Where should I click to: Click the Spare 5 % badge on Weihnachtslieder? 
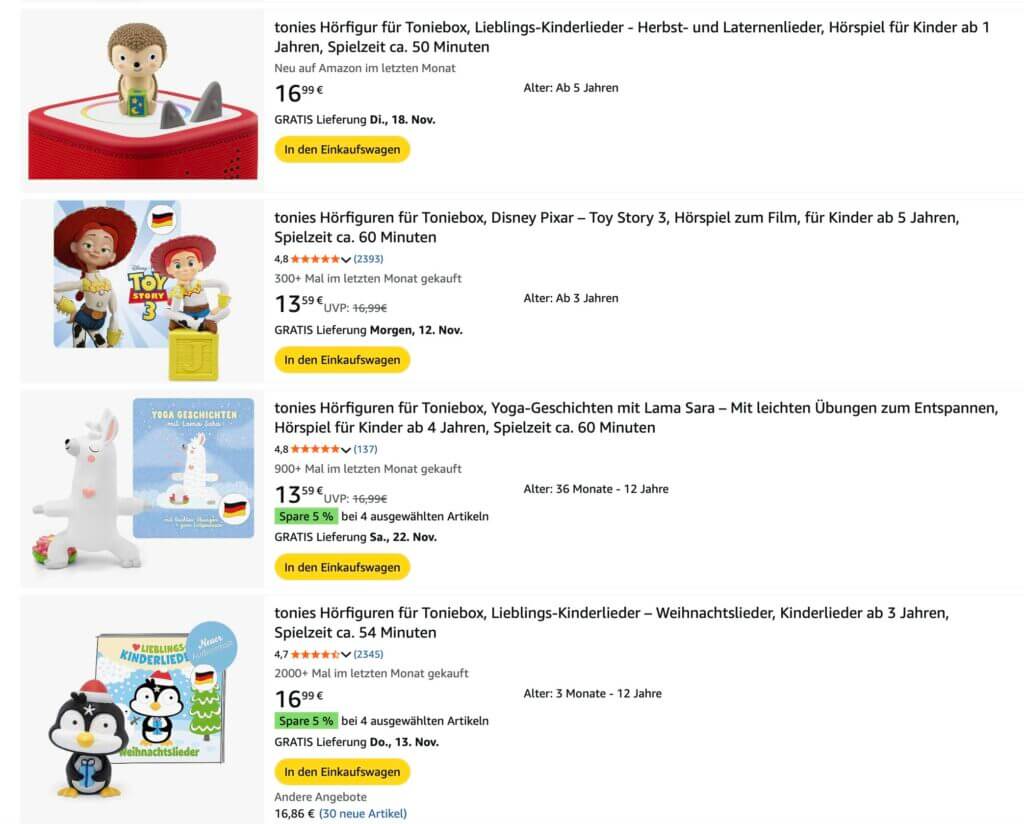click(305, 721)
